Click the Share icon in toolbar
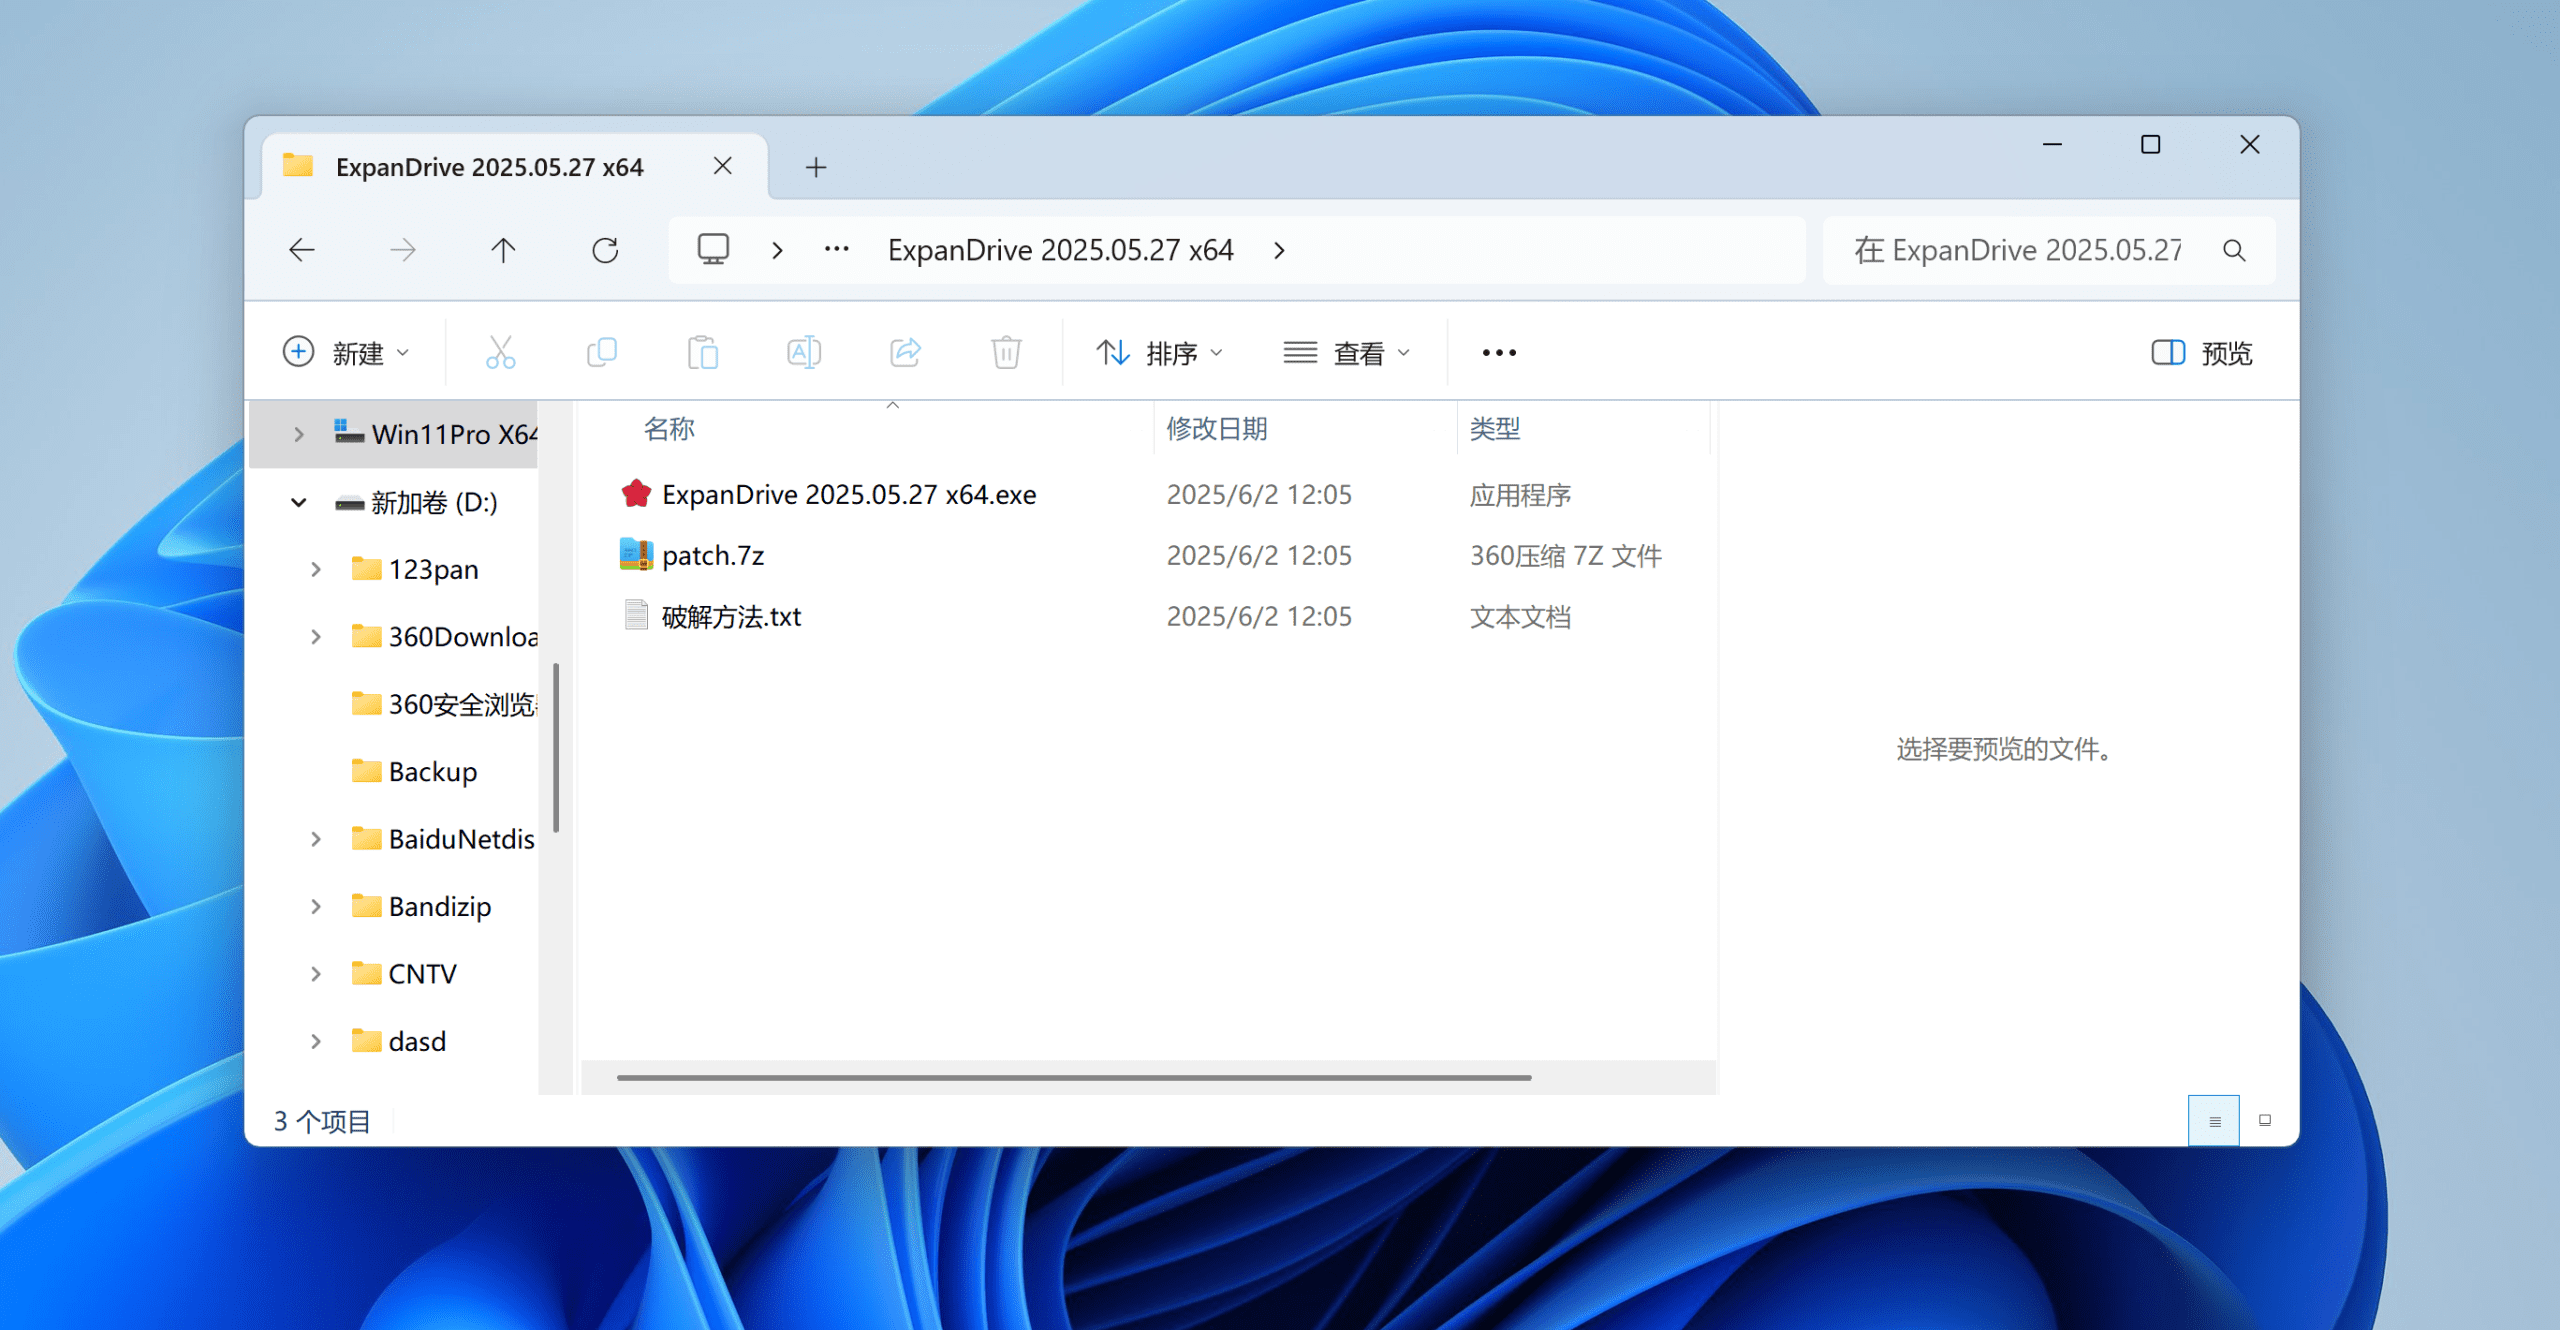Image resolution: width=2560 pixels, height=1330 pixels. click(x=905, y=352)
